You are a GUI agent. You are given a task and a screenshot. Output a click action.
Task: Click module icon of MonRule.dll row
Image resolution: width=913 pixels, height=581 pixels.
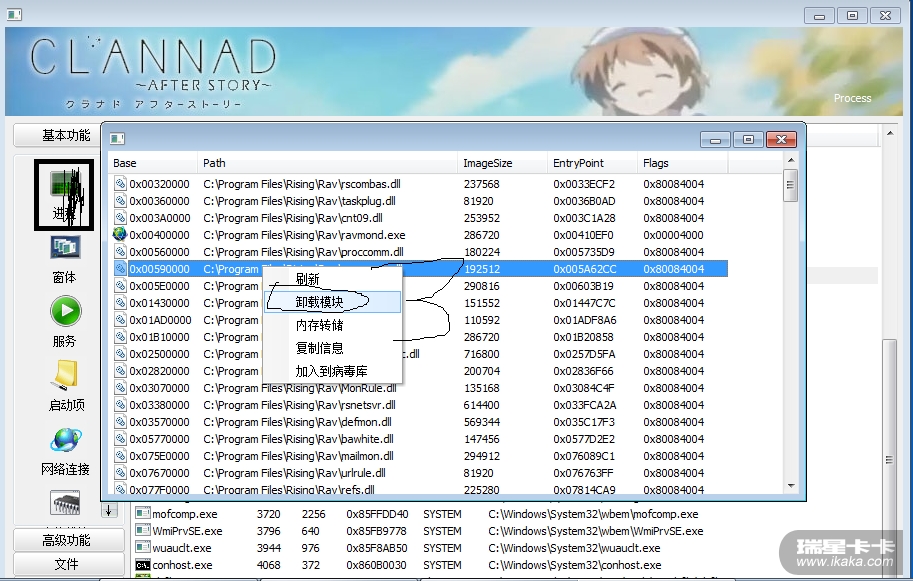coord(120,388)
